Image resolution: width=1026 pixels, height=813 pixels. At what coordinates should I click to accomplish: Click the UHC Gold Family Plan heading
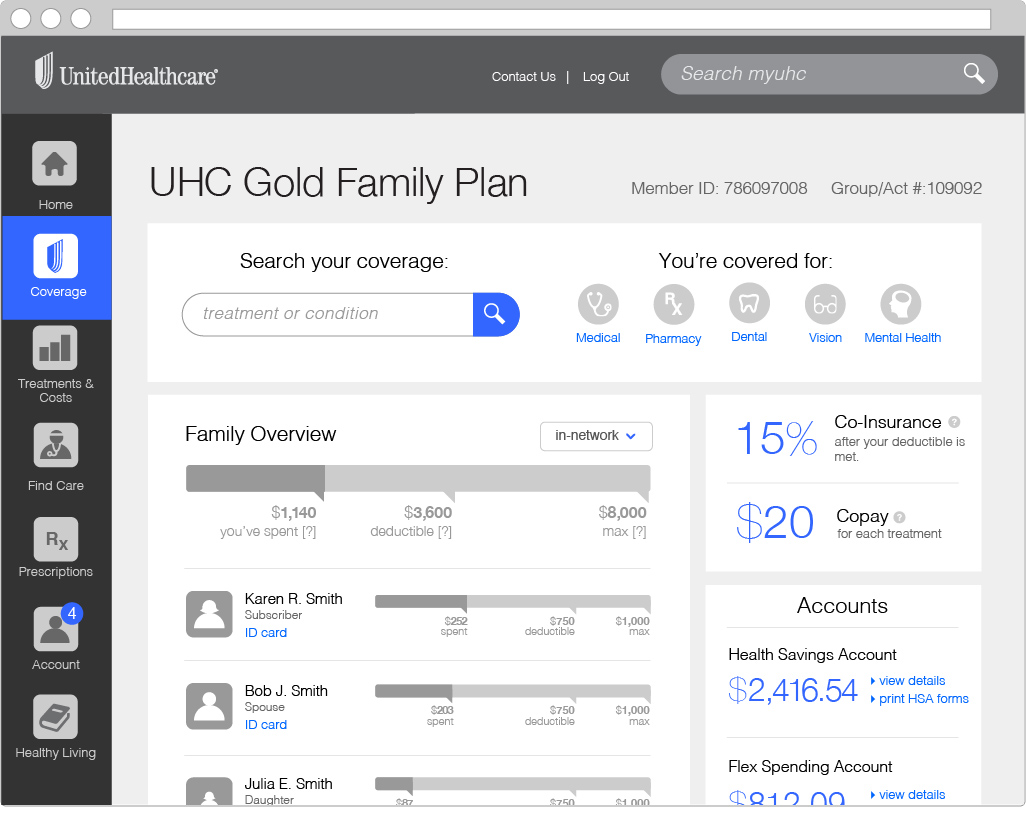338,183
